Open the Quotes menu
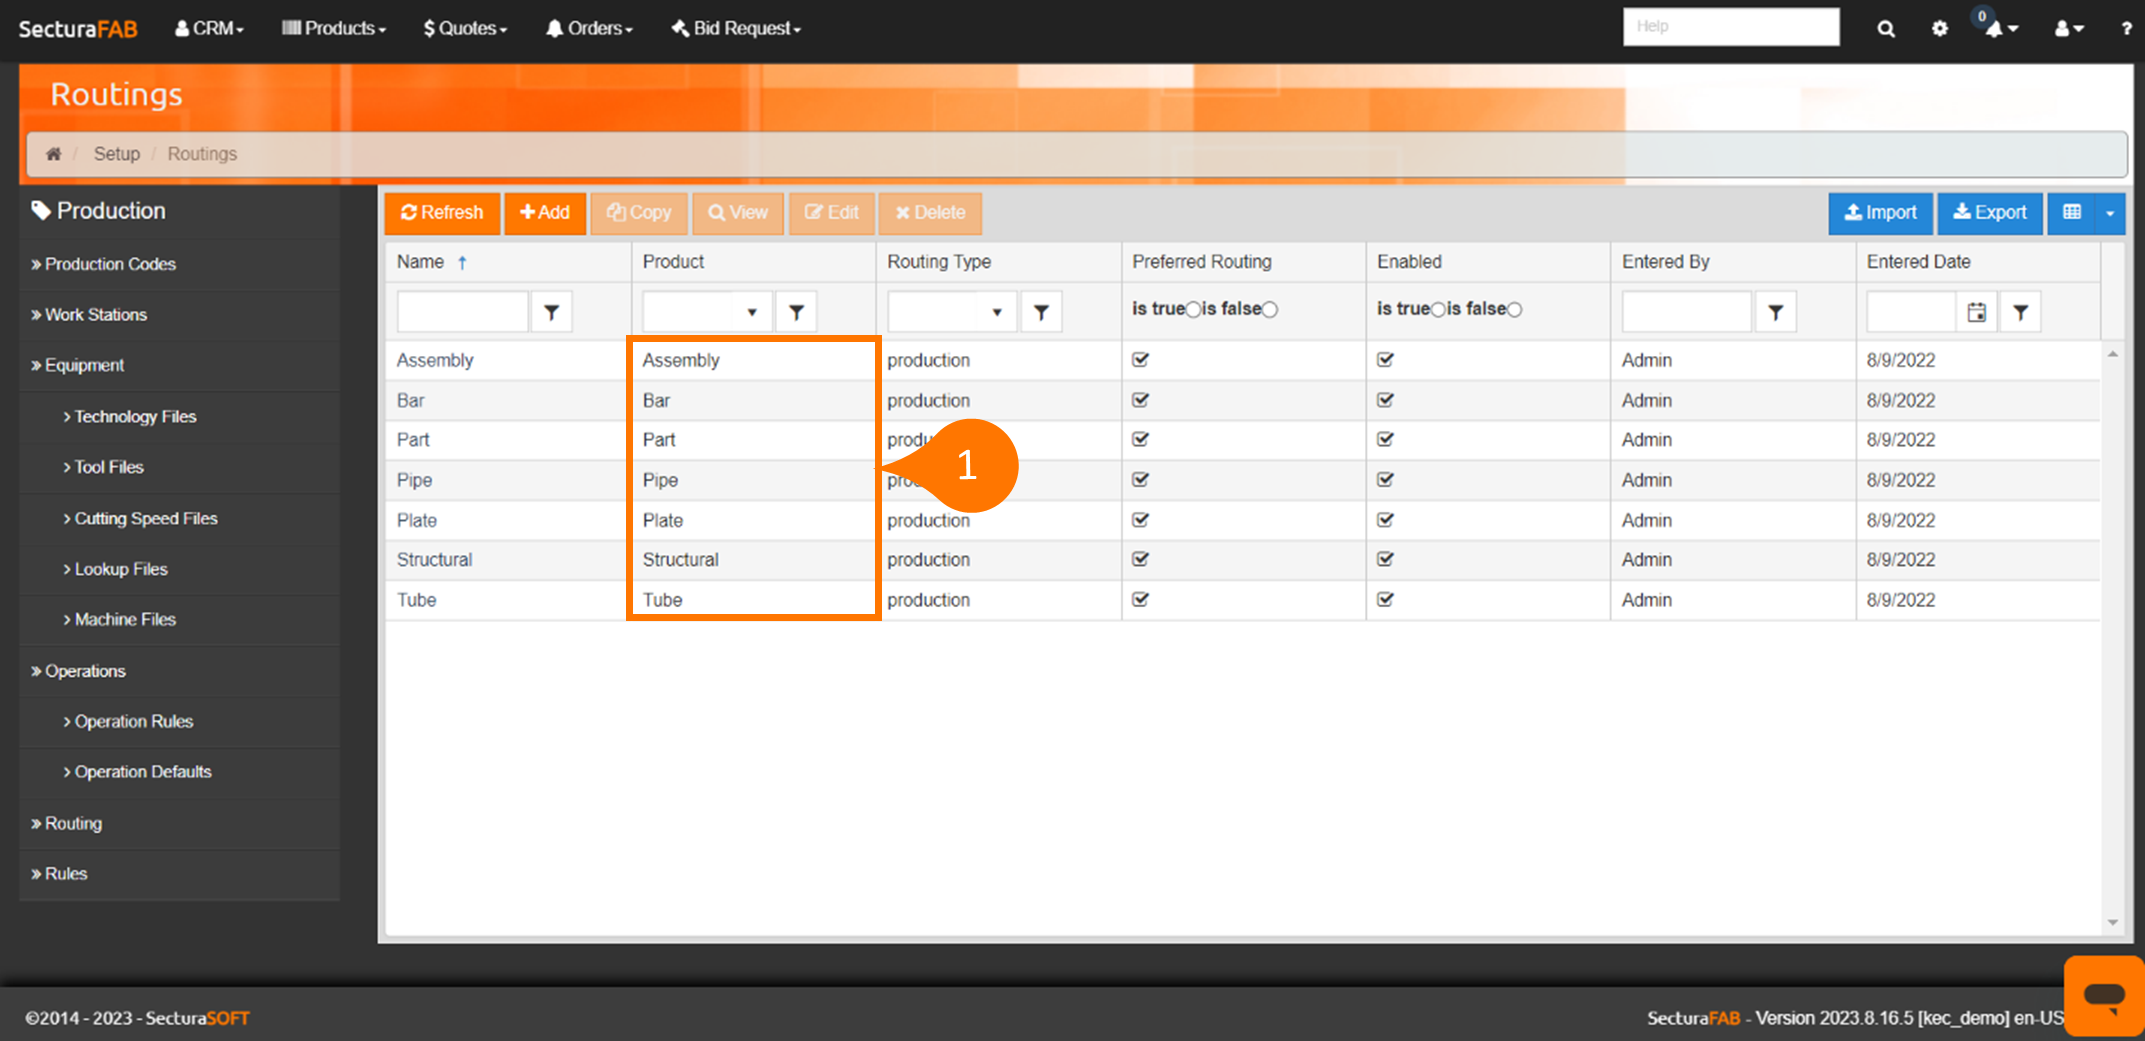This screenshot has height=1041, width=2145. coord(465,29)
